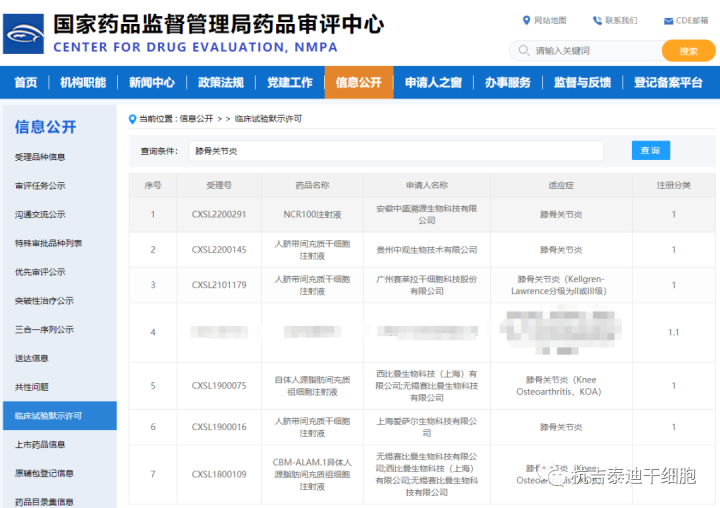Open the CDE邮箱 link
Viewport: 720px width, 508px height.
click(x=692, y=20)
